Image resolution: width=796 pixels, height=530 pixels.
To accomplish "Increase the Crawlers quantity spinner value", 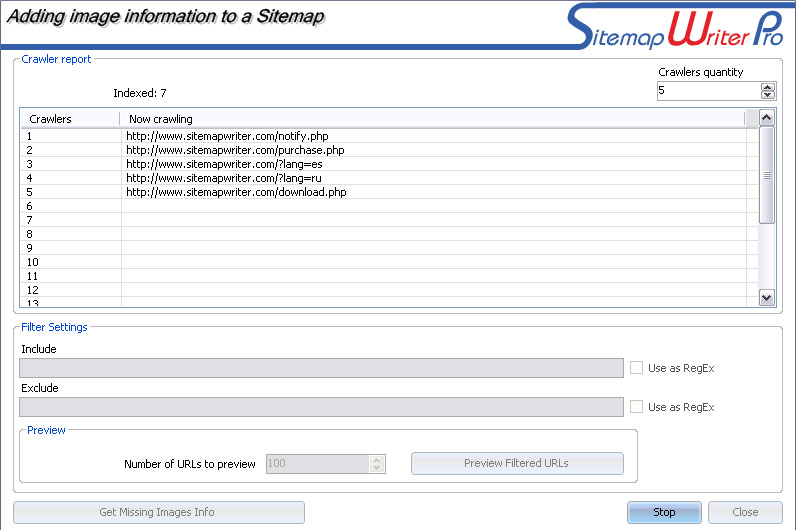I will tap(768, 87).
